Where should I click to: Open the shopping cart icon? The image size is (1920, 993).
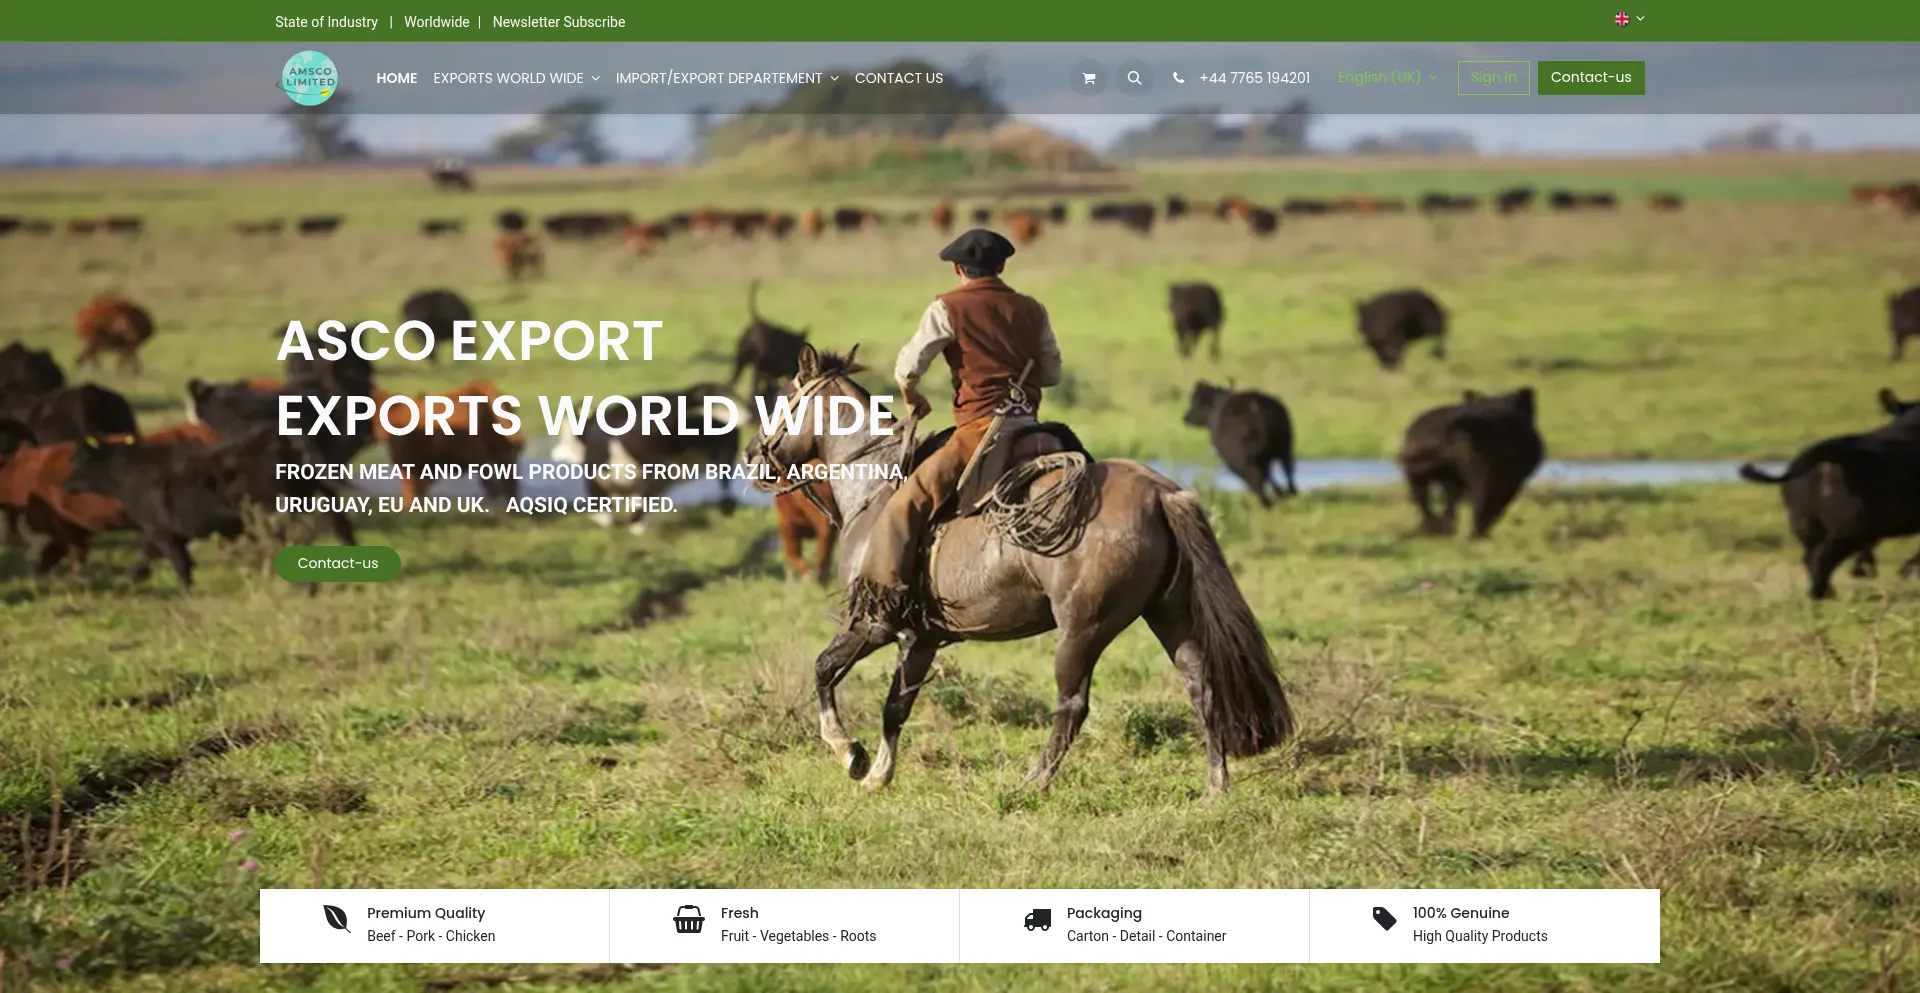click(1089, 78)
